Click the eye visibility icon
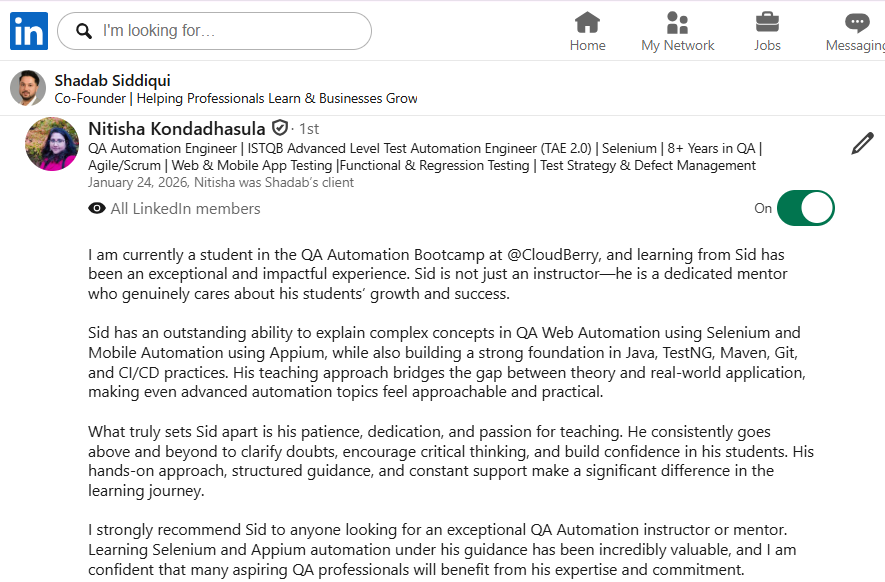The height and width of the screenshot is (582, 885). (97, 208)
